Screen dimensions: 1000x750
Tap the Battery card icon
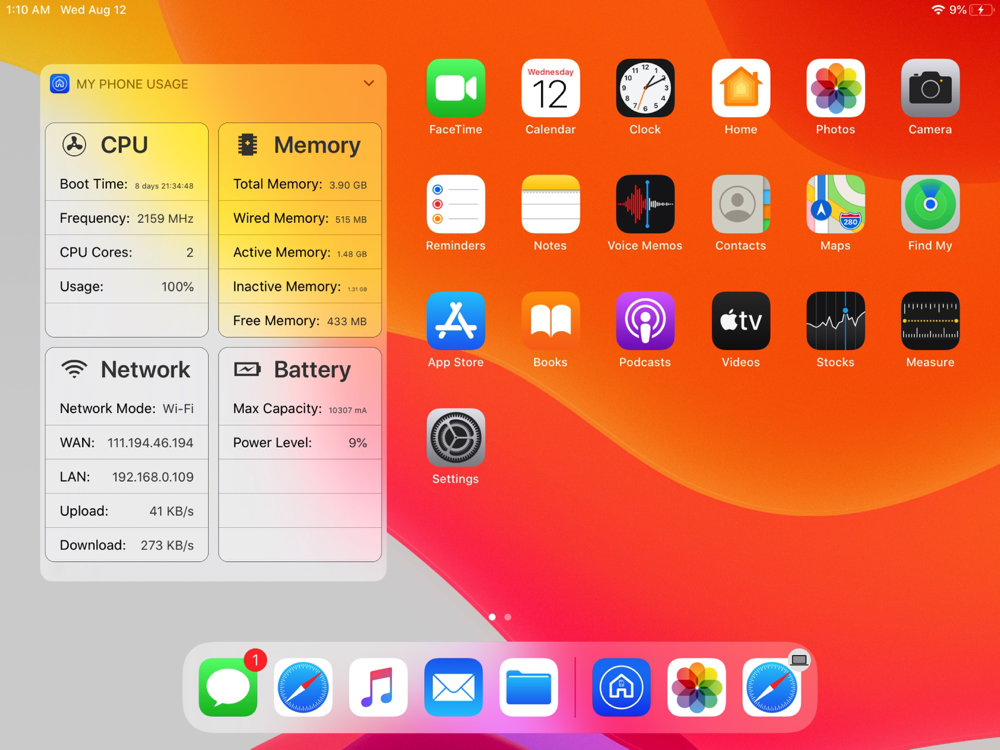[247, 369]
